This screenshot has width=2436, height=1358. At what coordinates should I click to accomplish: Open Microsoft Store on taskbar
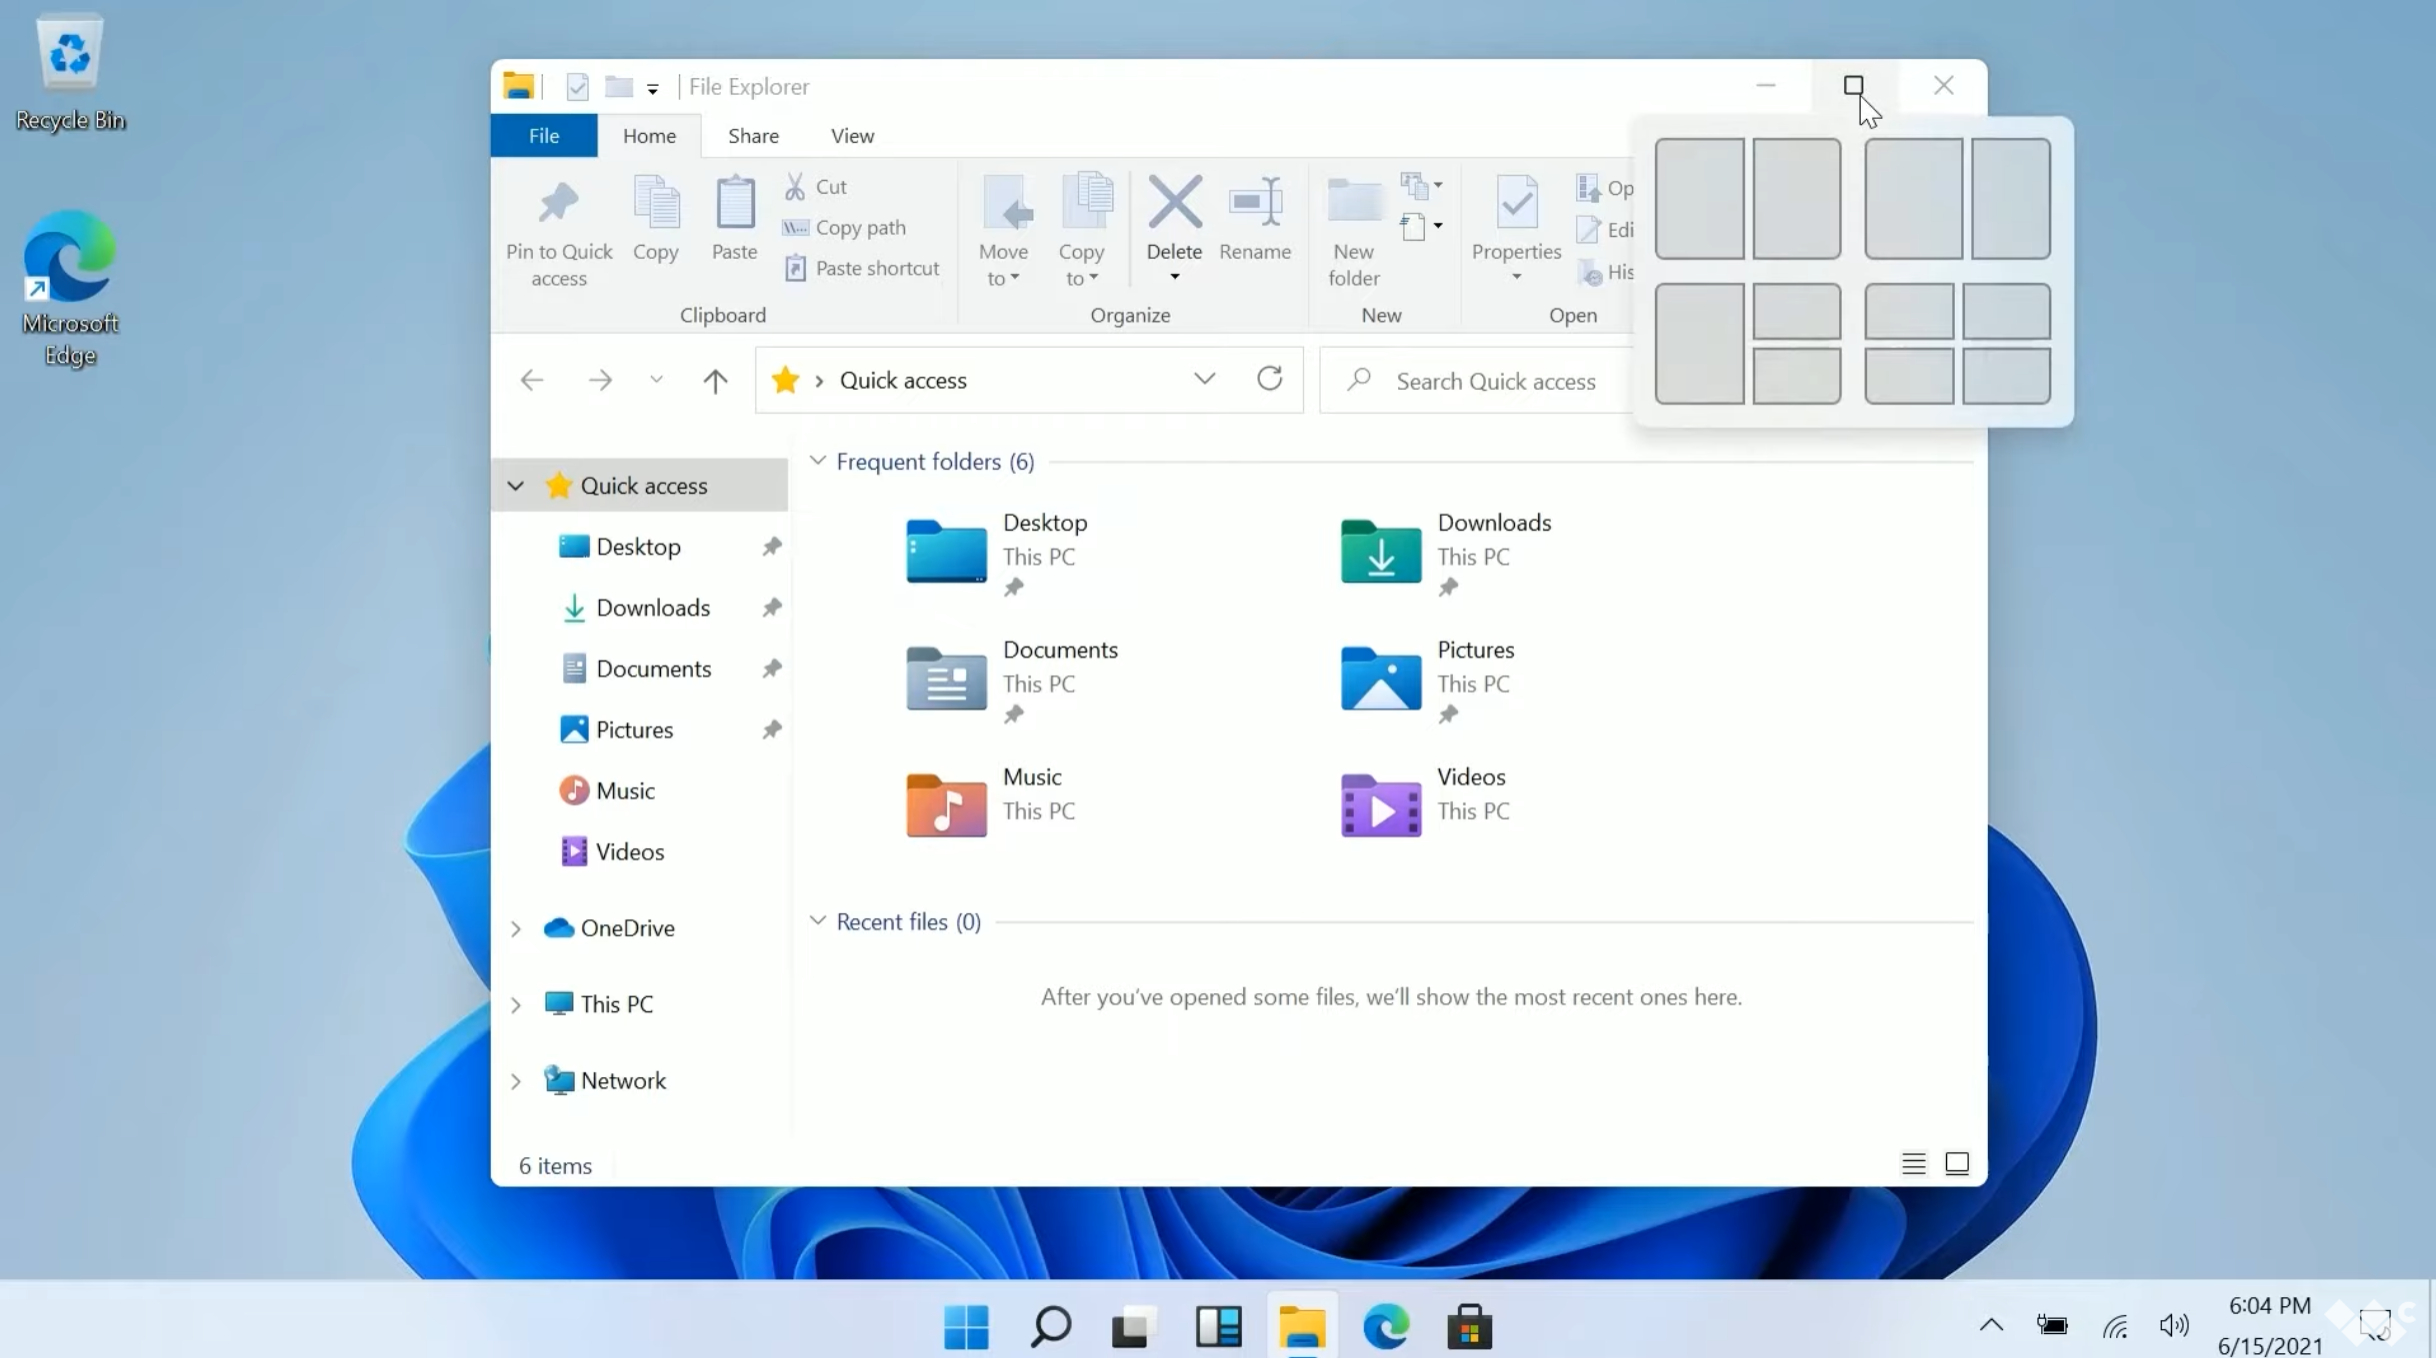click(x=1469, y=1327)
